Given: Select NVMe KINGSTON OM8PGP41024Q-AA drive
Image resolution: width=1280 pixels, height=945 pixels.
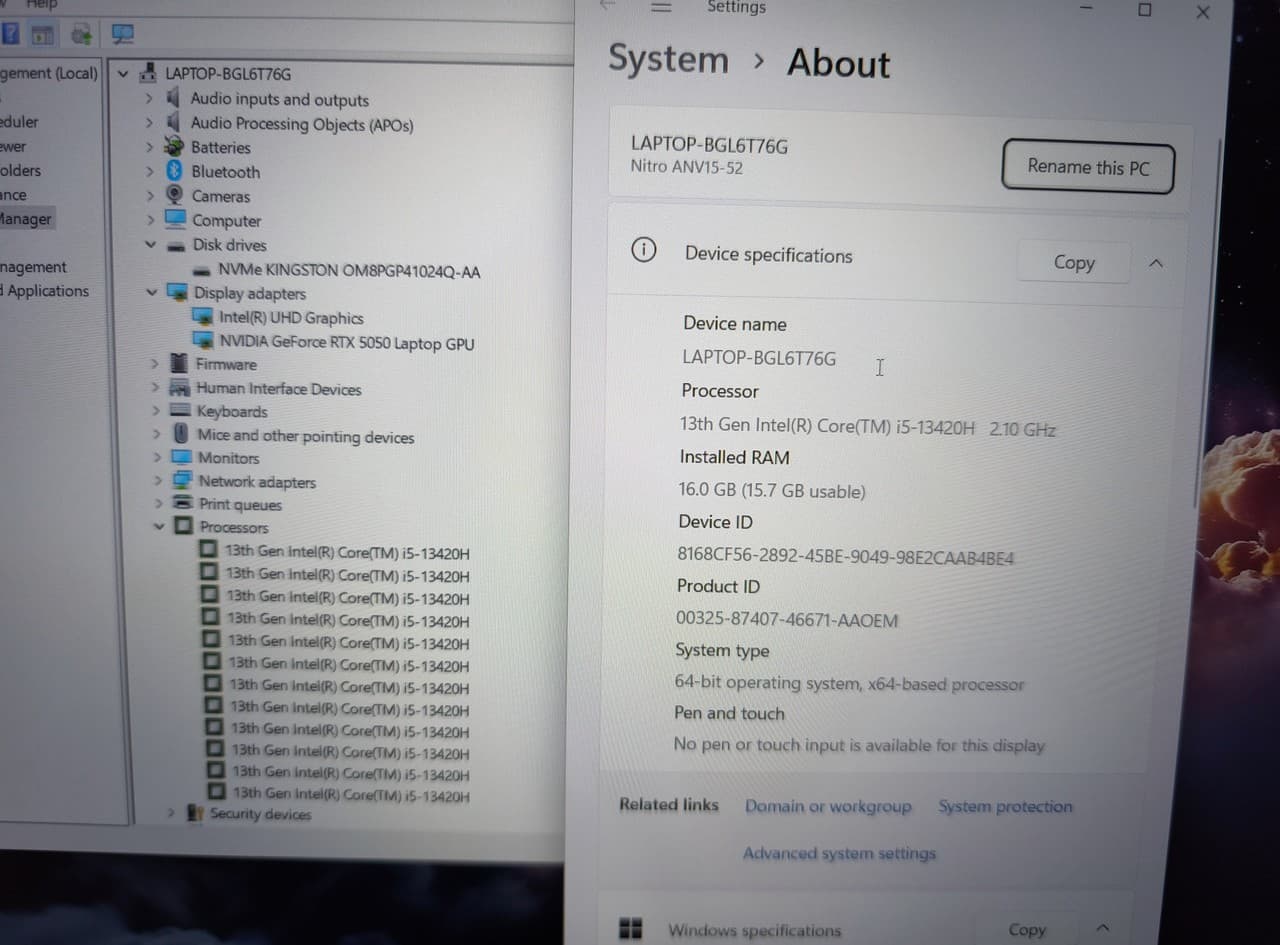Looking at the screenshot, I should click(349, 271).
